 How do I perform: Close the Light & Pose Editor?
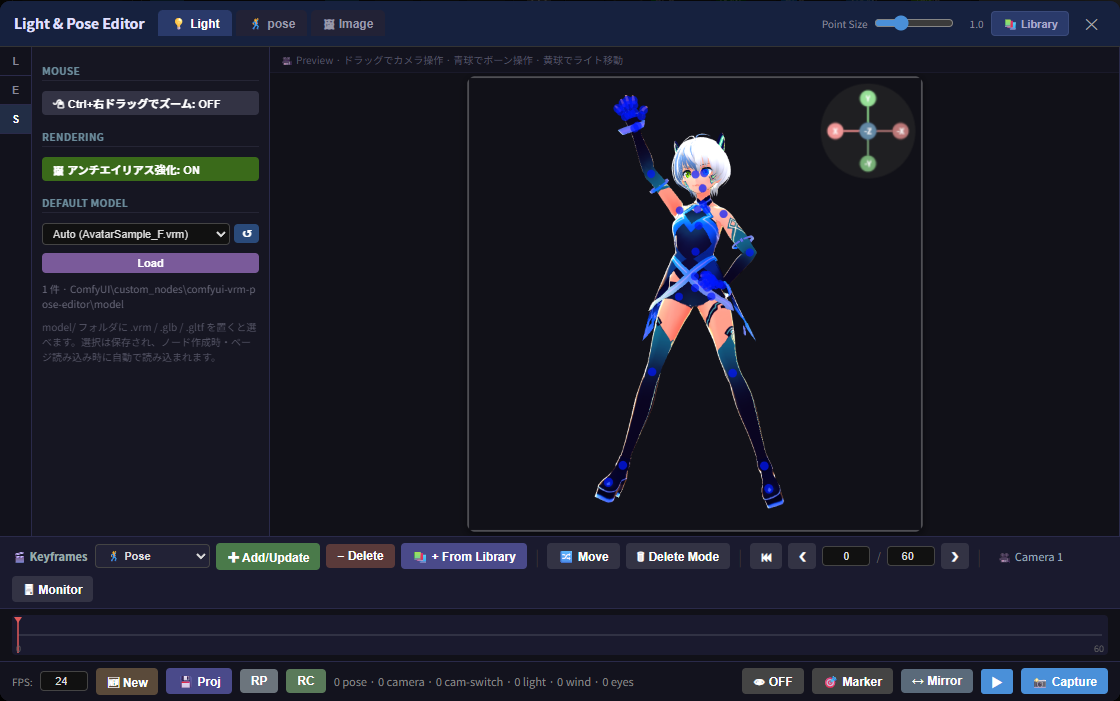(1091, 24)
